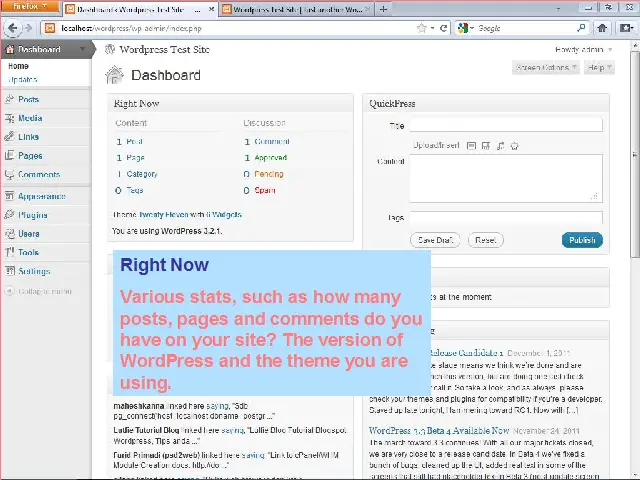Click the Spam comments link

(x=264, y=190)
